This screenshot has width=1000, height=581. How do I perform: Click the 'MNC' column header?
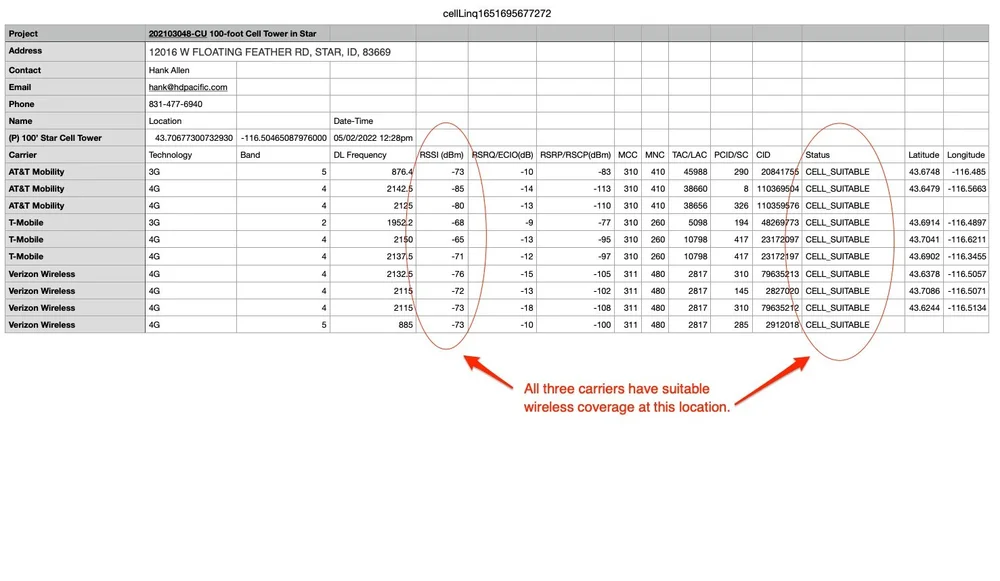(x=655, y=155)
